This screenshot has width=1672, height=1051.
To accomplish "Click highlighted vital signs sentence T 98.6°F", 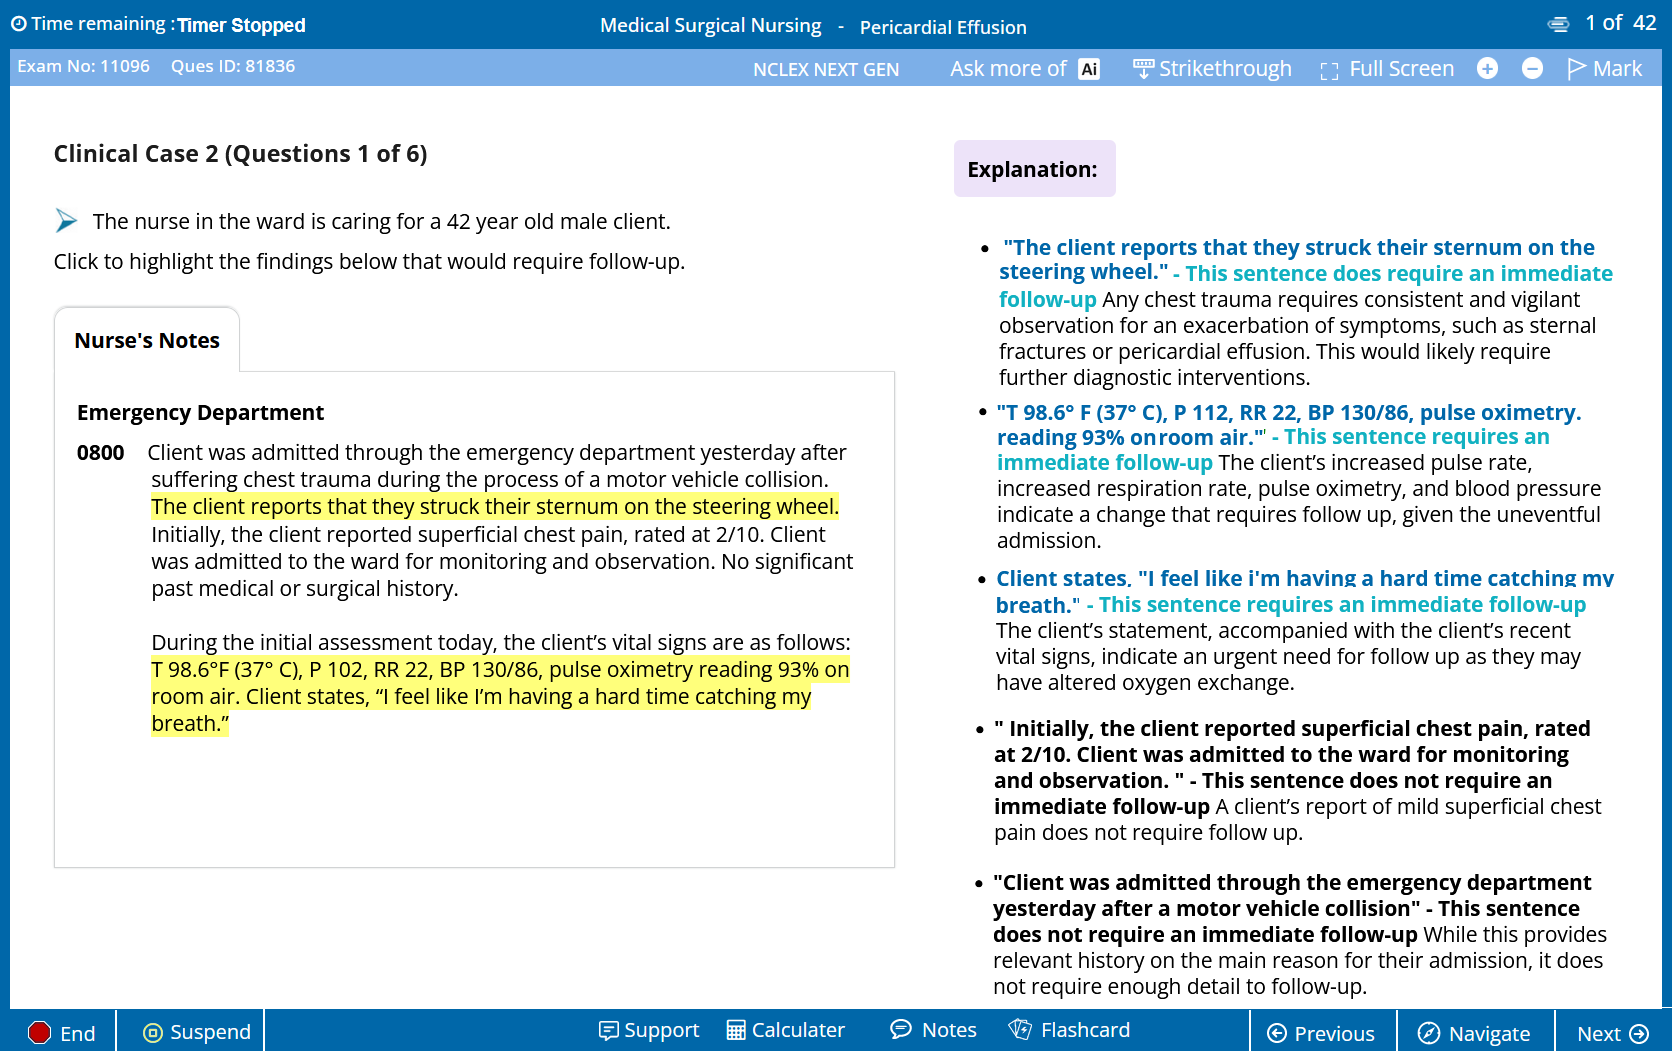I will pos(500,670).
